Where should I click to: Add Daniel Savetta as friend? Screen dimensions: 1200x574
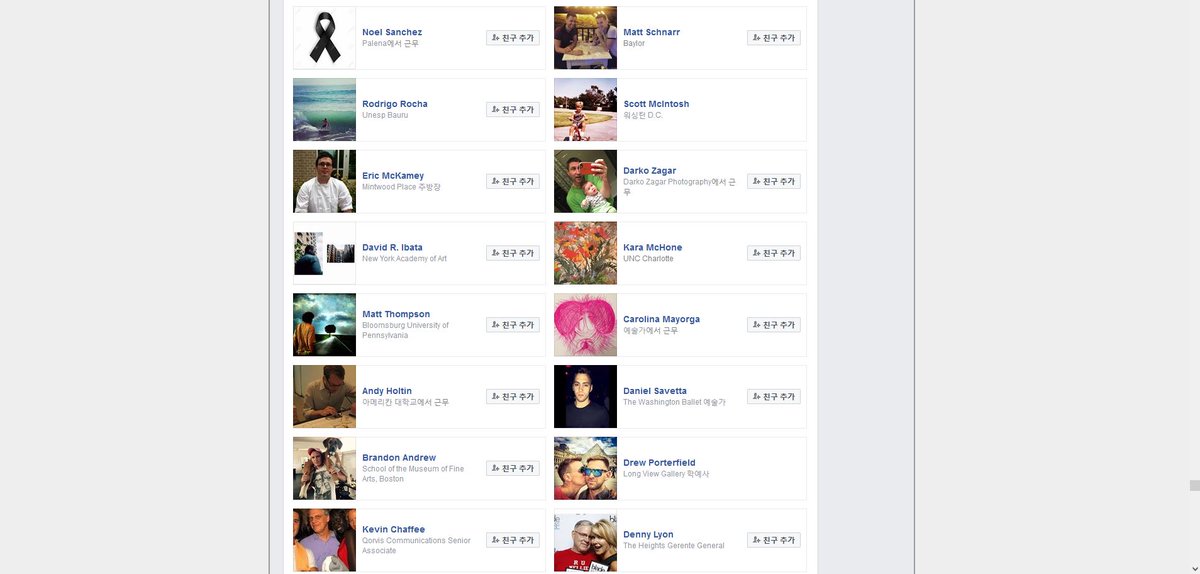pyautogui.click(x=774, y=397)
